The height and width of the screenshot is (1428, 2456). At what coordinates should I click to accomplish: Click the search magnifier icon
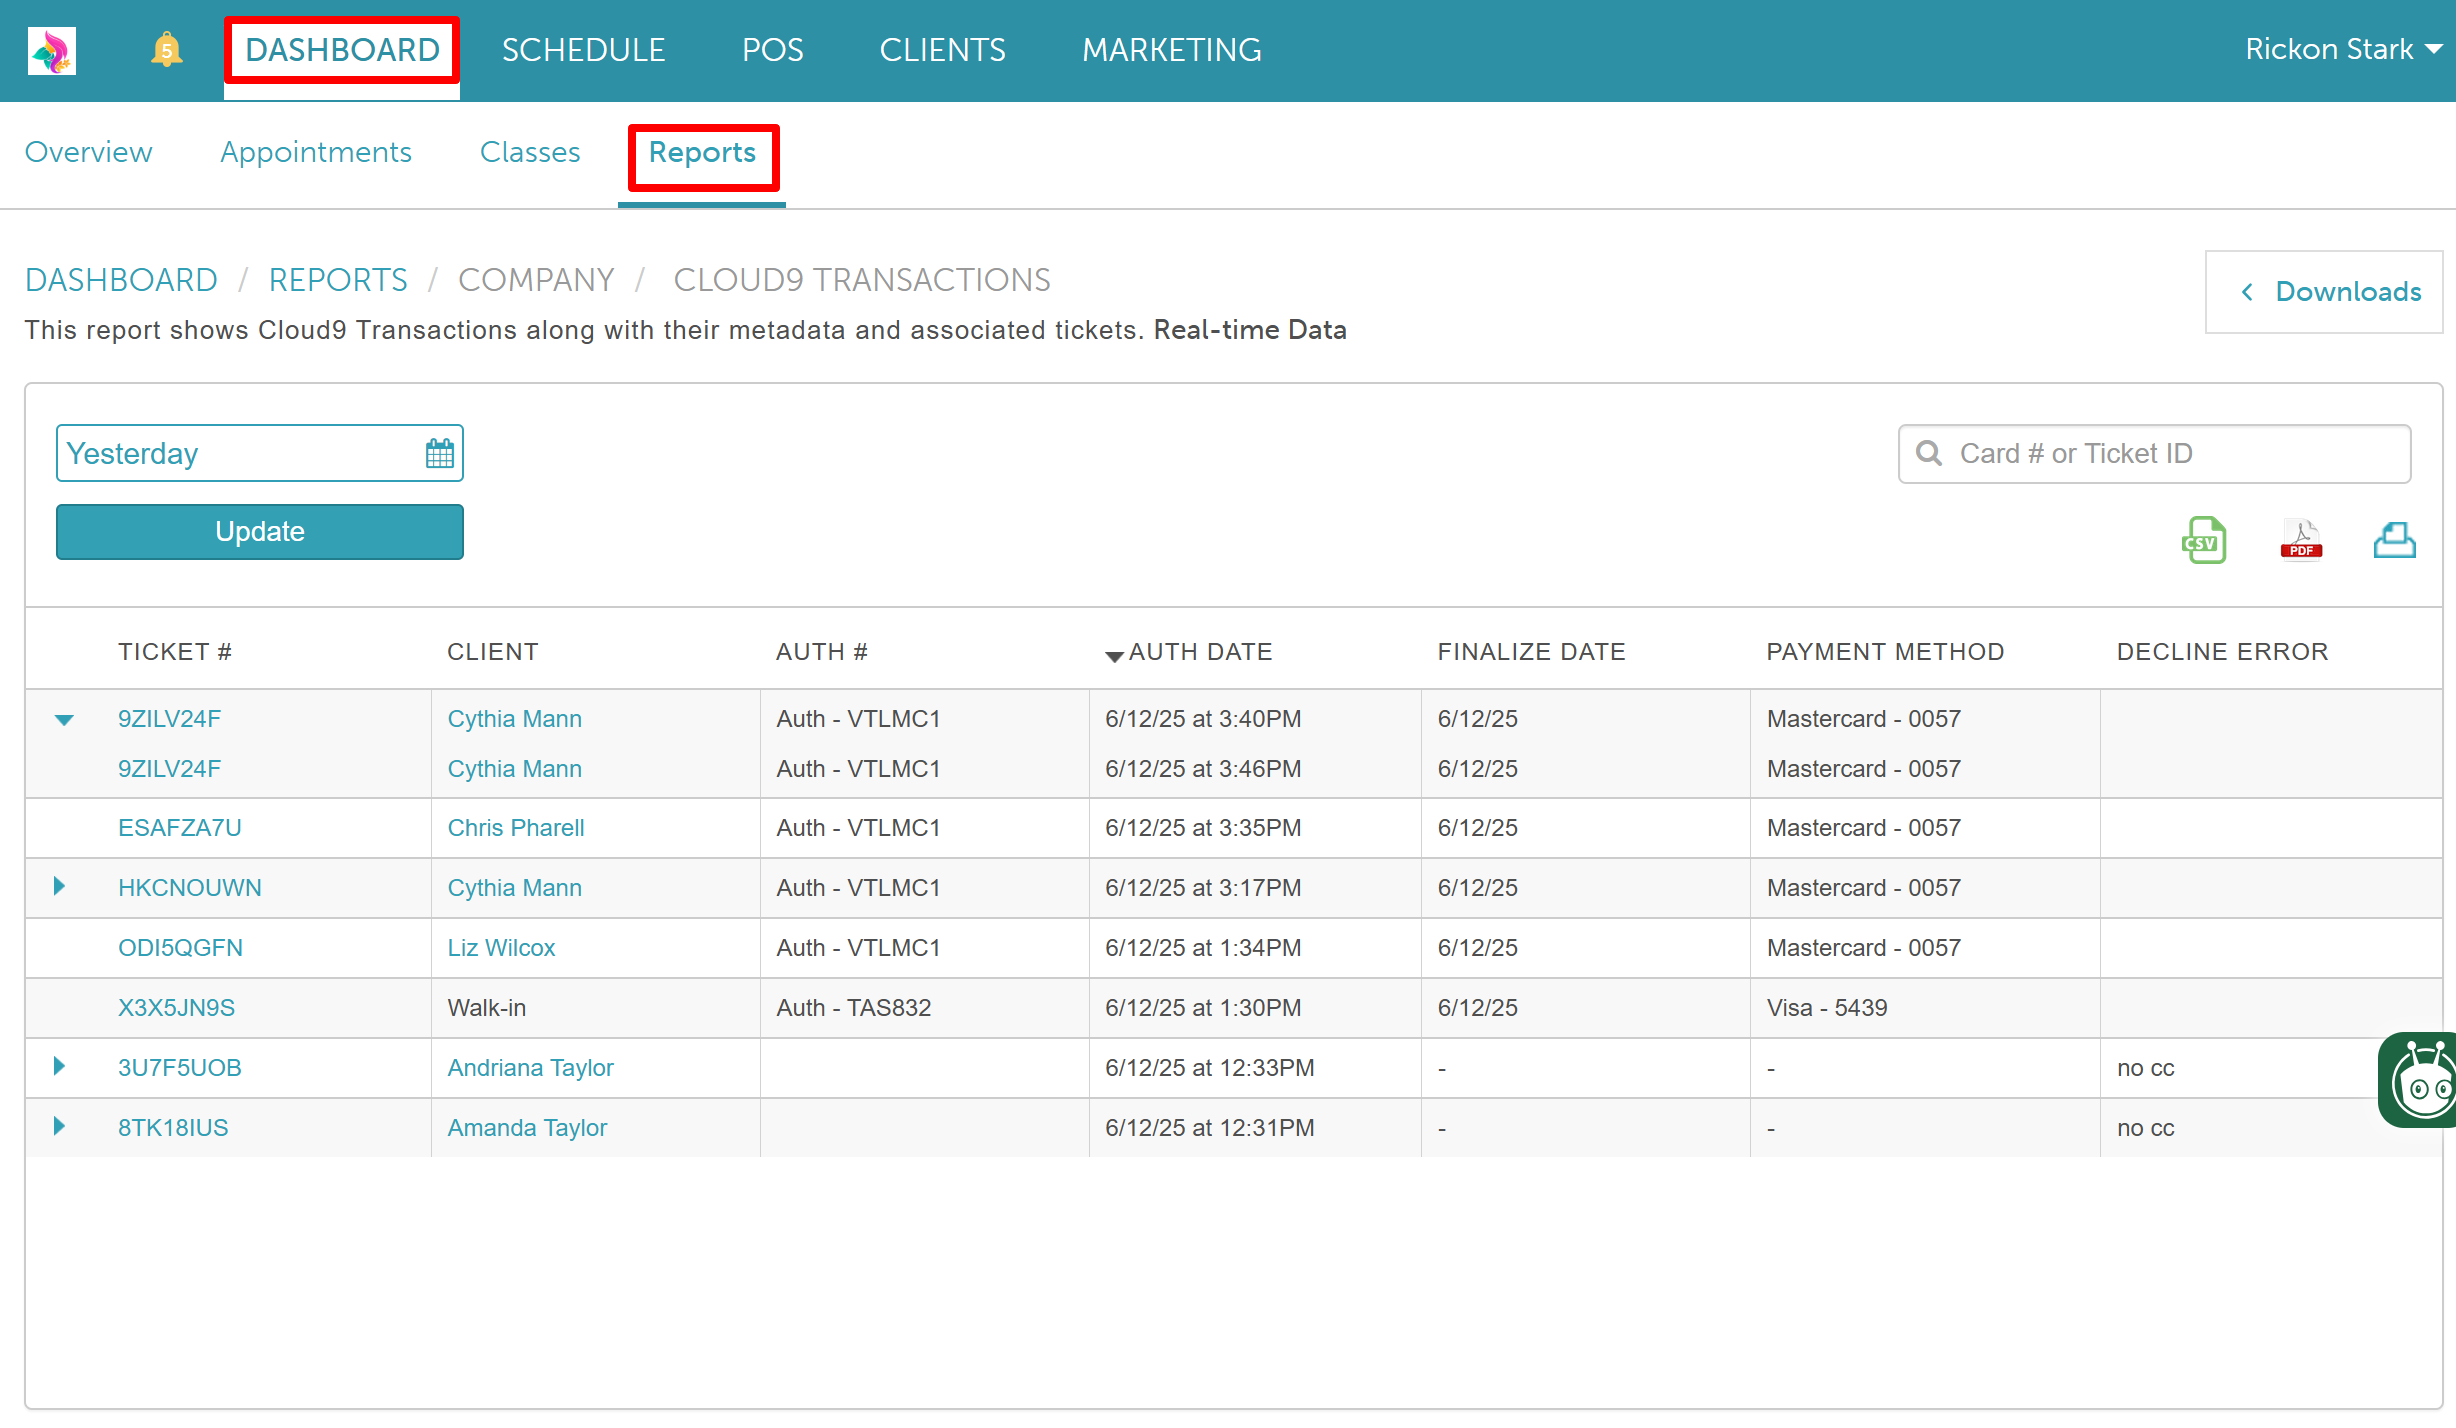point(1929,454)
